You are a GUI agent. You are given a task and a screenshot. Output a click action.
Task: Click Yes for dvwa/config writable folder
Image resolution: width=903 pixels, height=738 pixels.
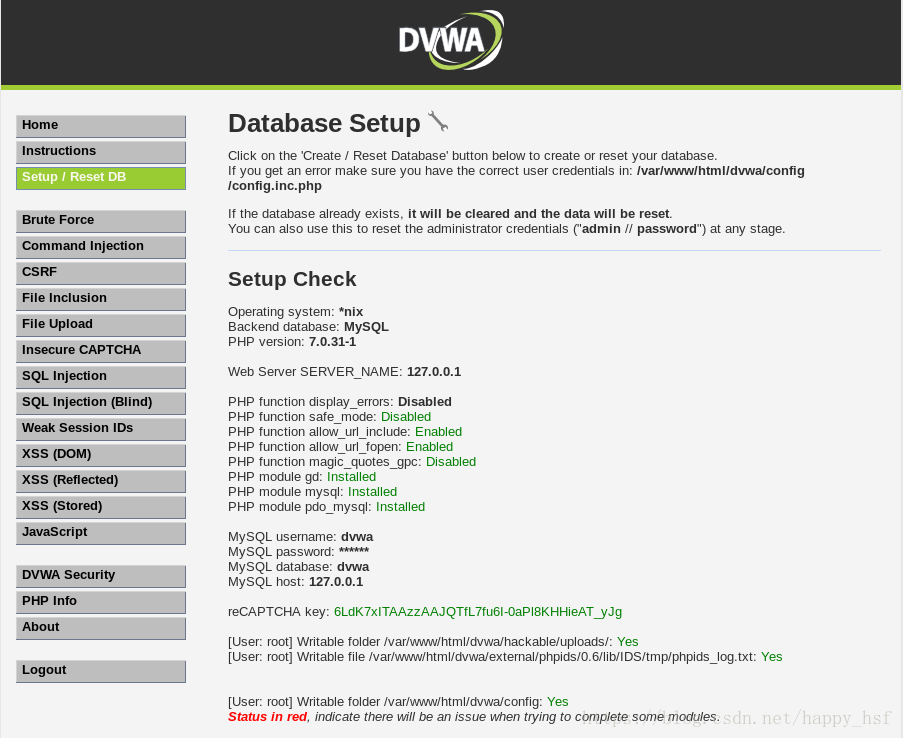click(x=557, y=702)
